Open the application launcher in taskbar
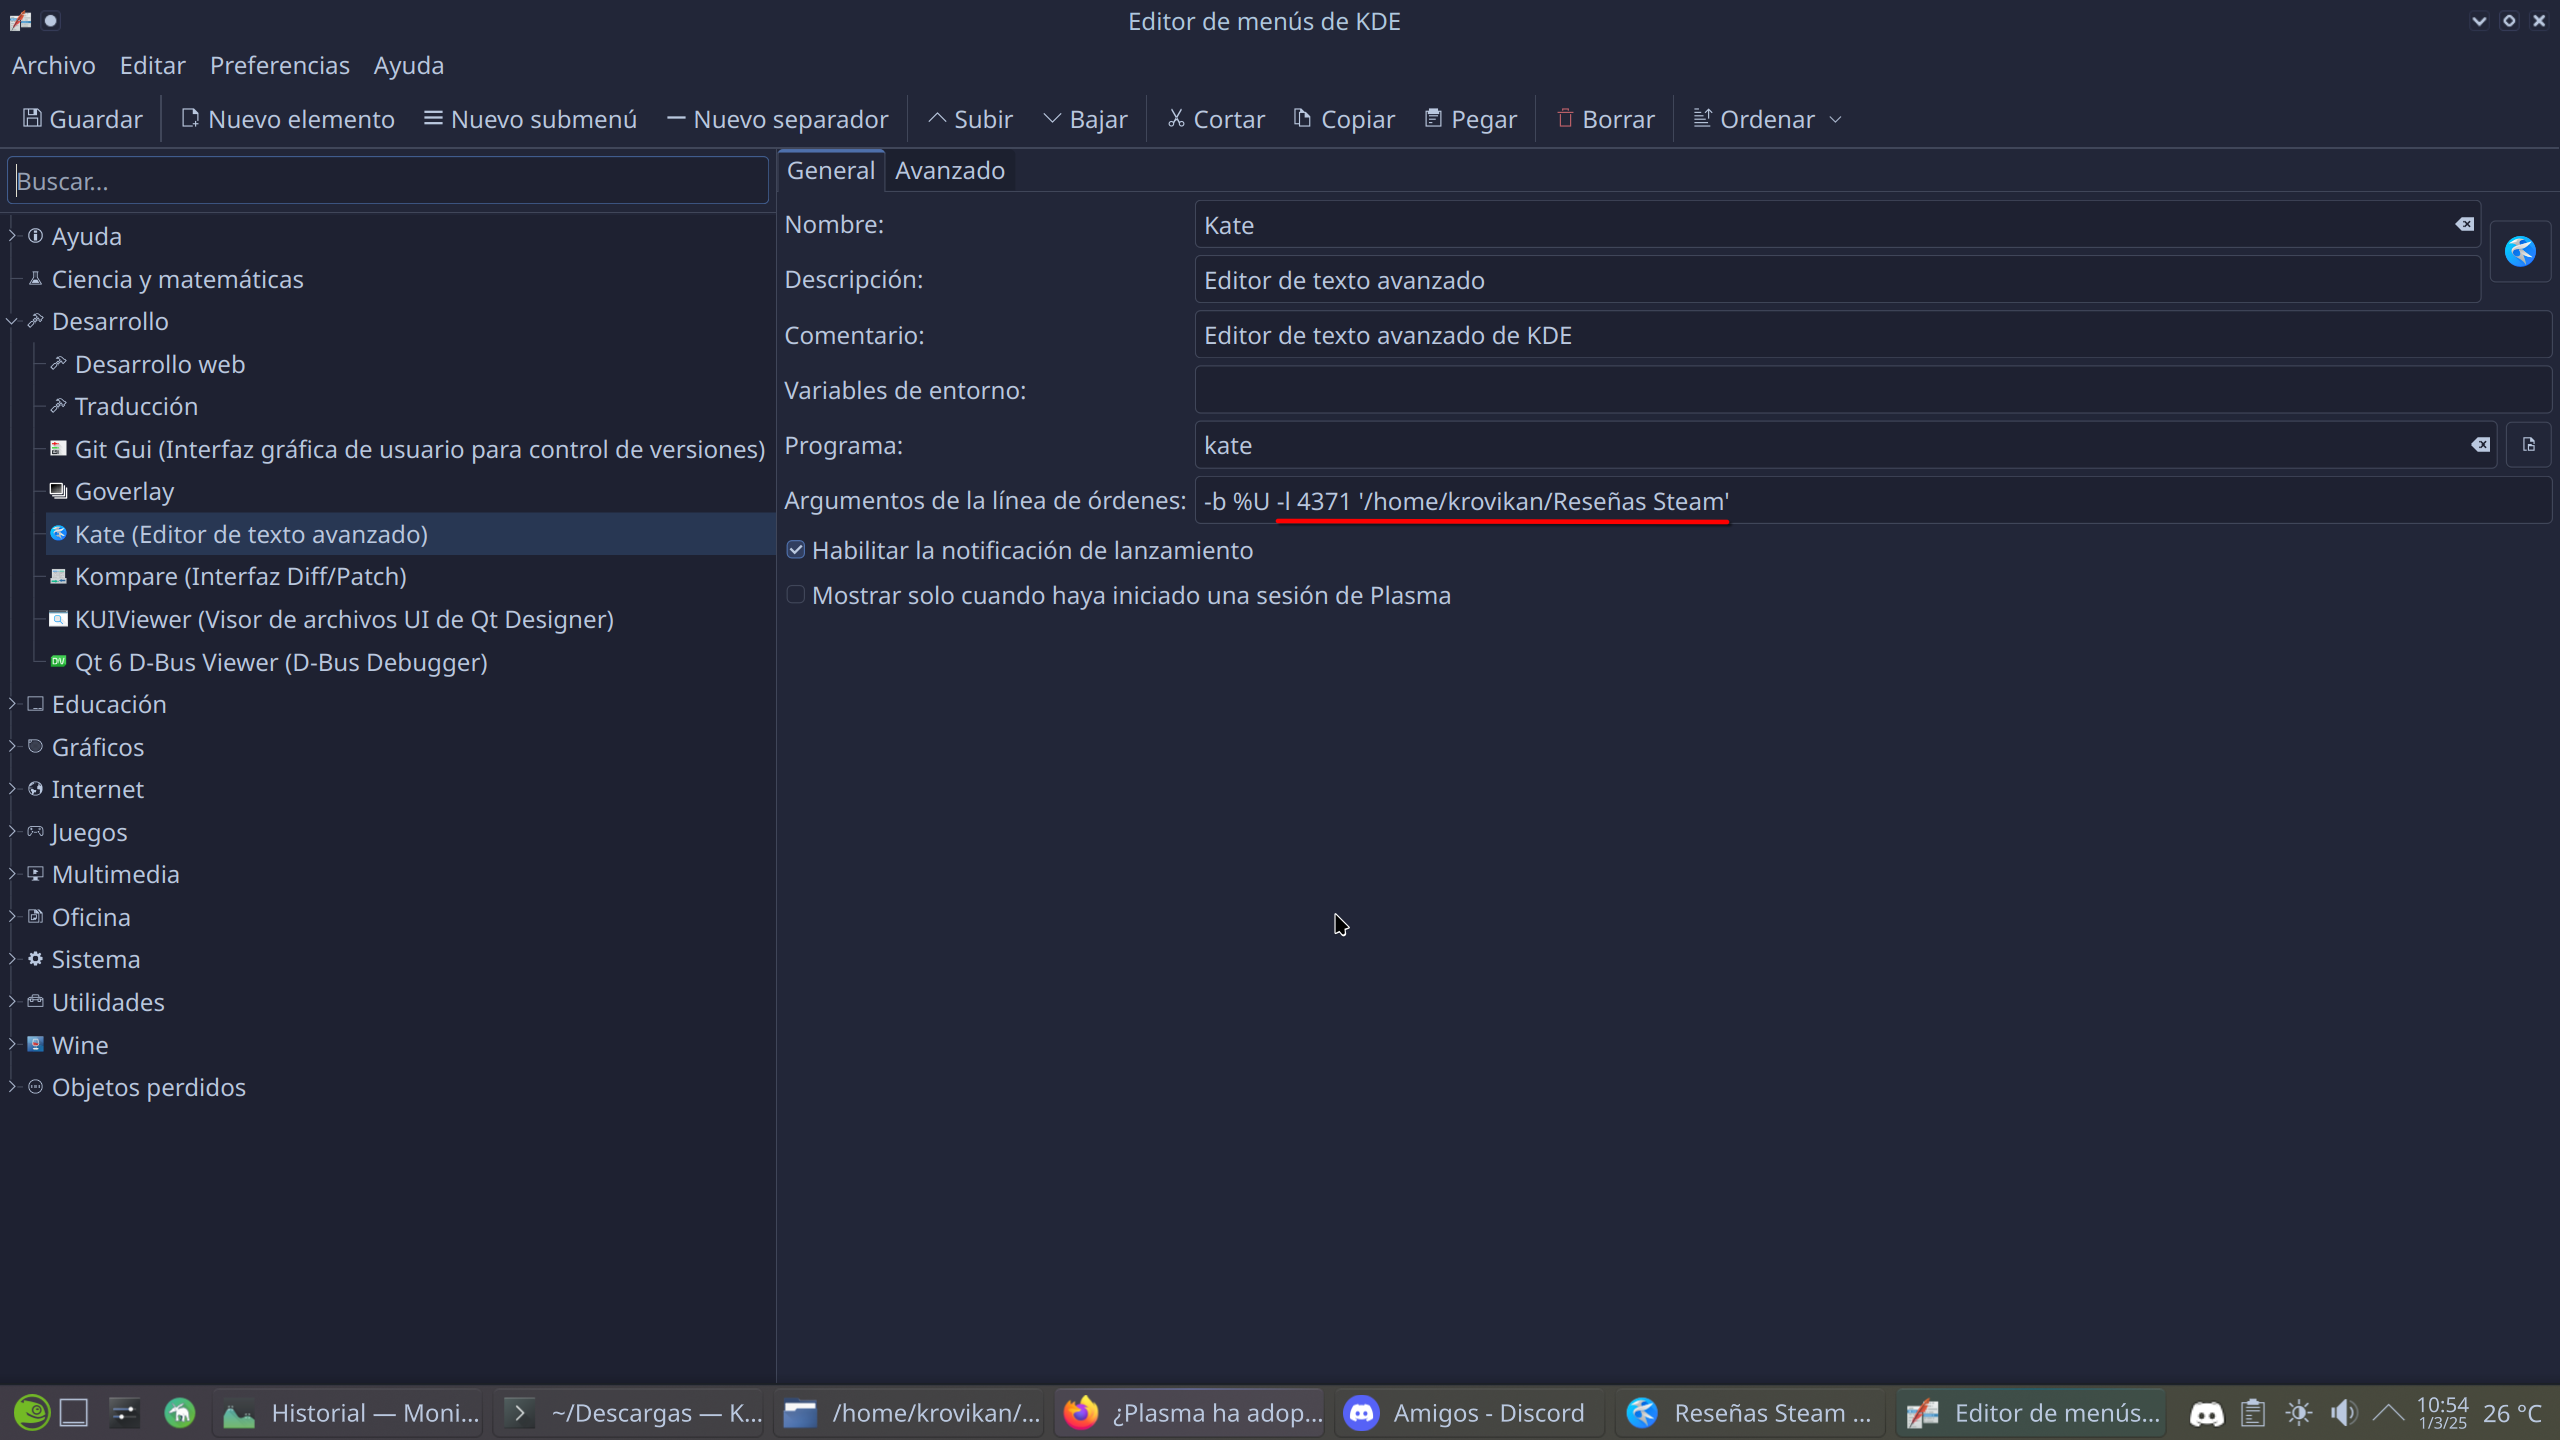This screenshot has width=2560, height=1440. click(x=31, y=1413)
